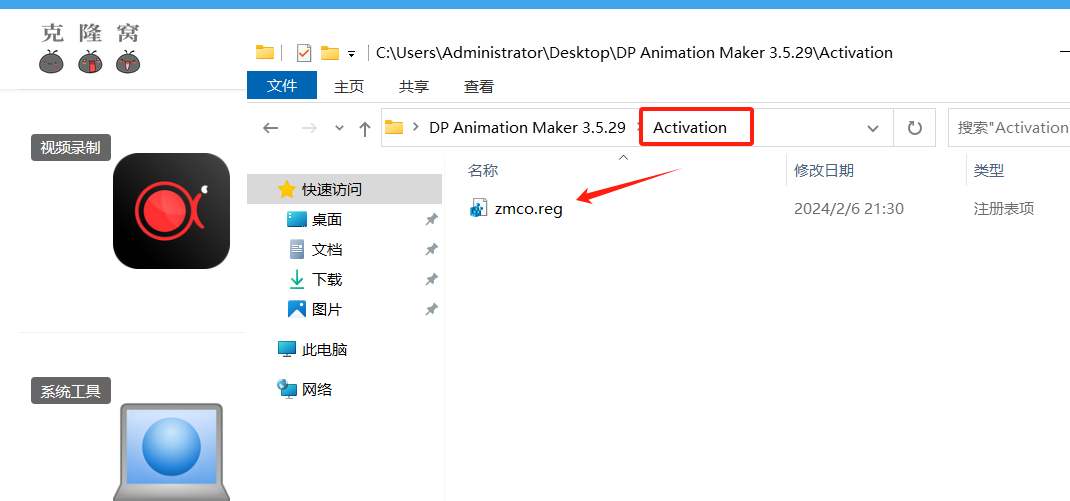Sort by 类型 column header
This screenshot has width=1070, height=501.
(989, 171)
